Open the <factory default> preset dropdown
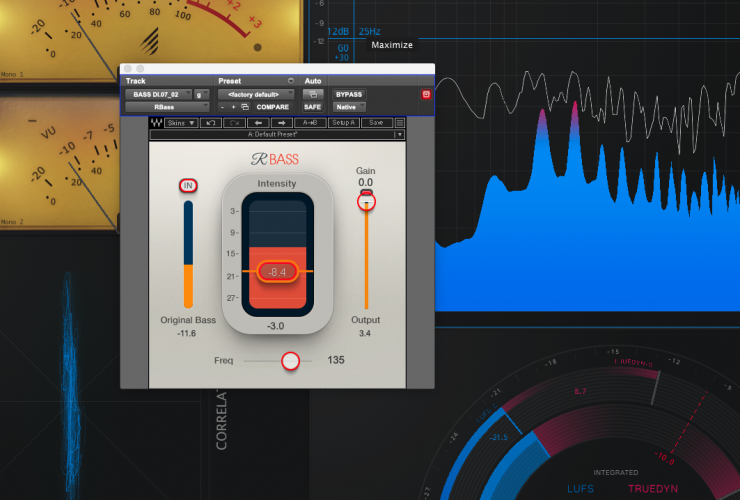The image size is (740, 500). [256, 94]
